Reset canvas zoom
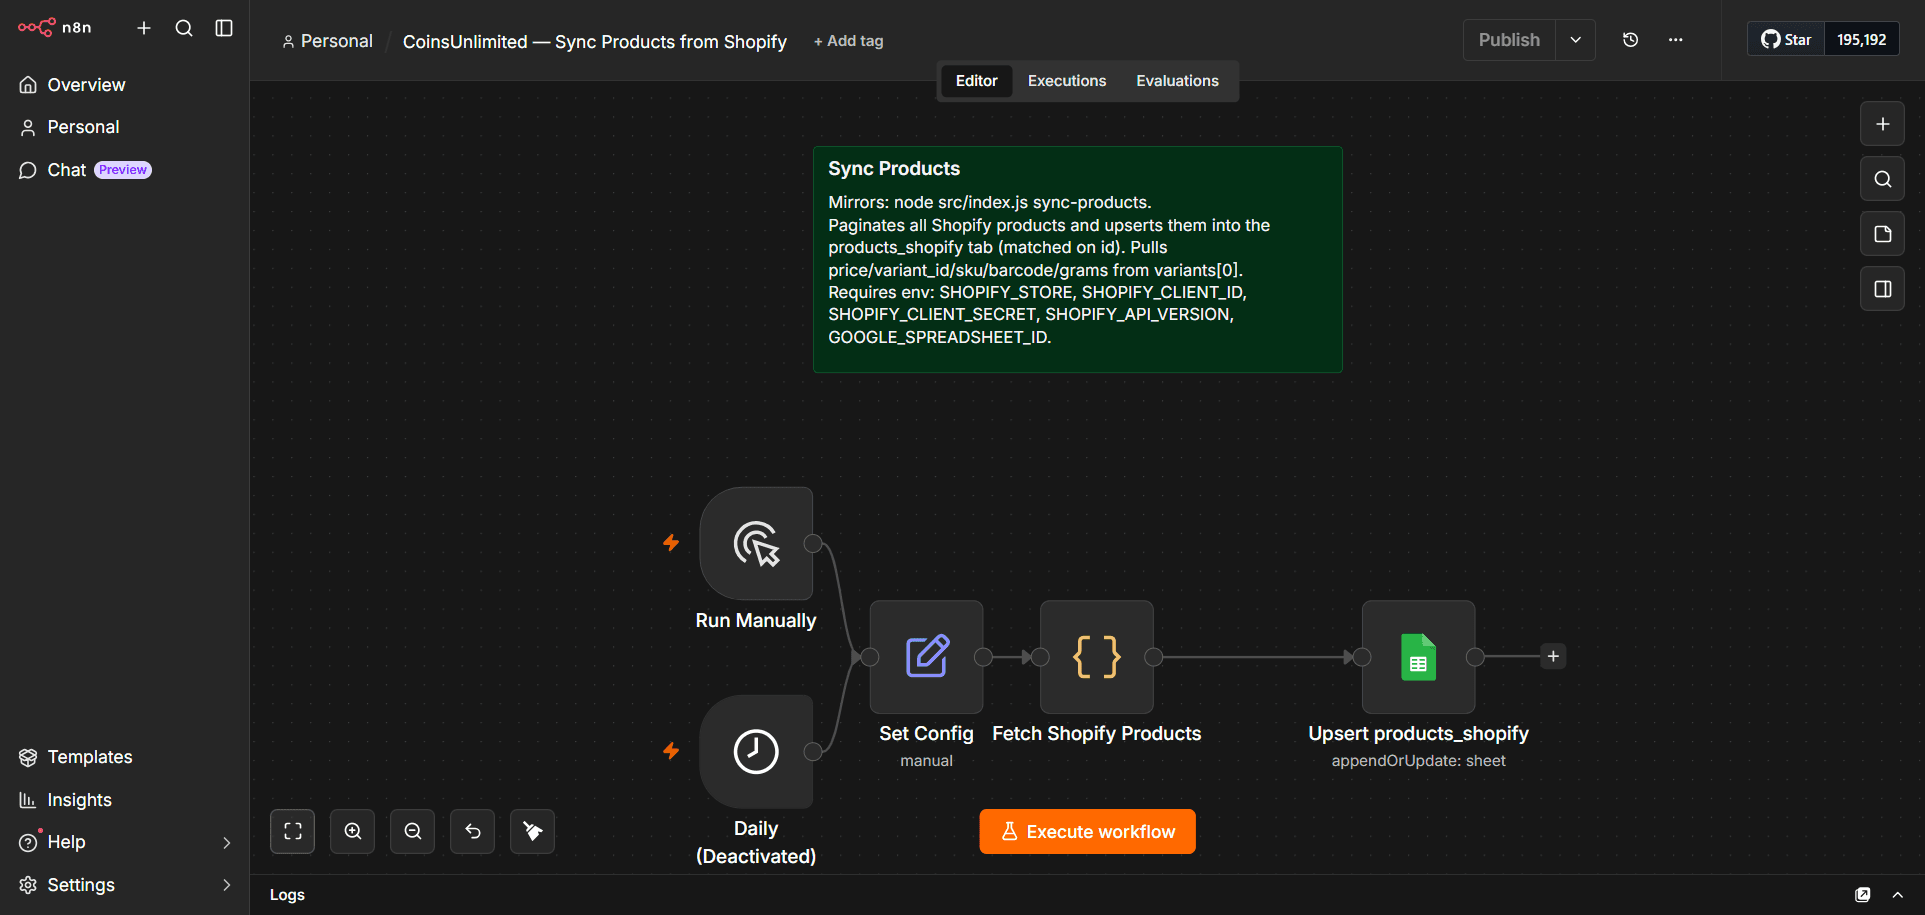Viewport: 1925px width, 915px height. (x=473, y=832)
